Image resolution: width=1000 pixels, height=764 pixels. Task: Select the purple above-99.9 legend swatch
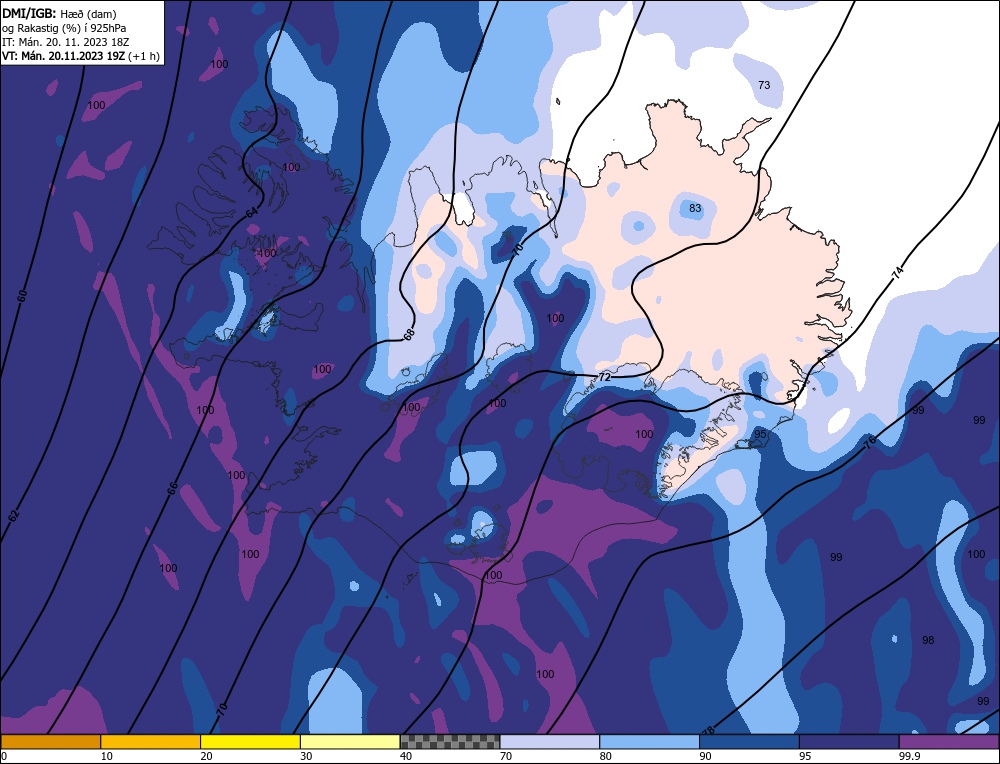(x=949, y=742)
